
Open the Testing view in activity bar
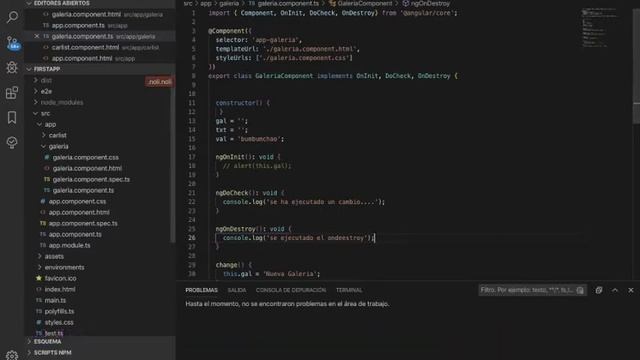[12, 142]
